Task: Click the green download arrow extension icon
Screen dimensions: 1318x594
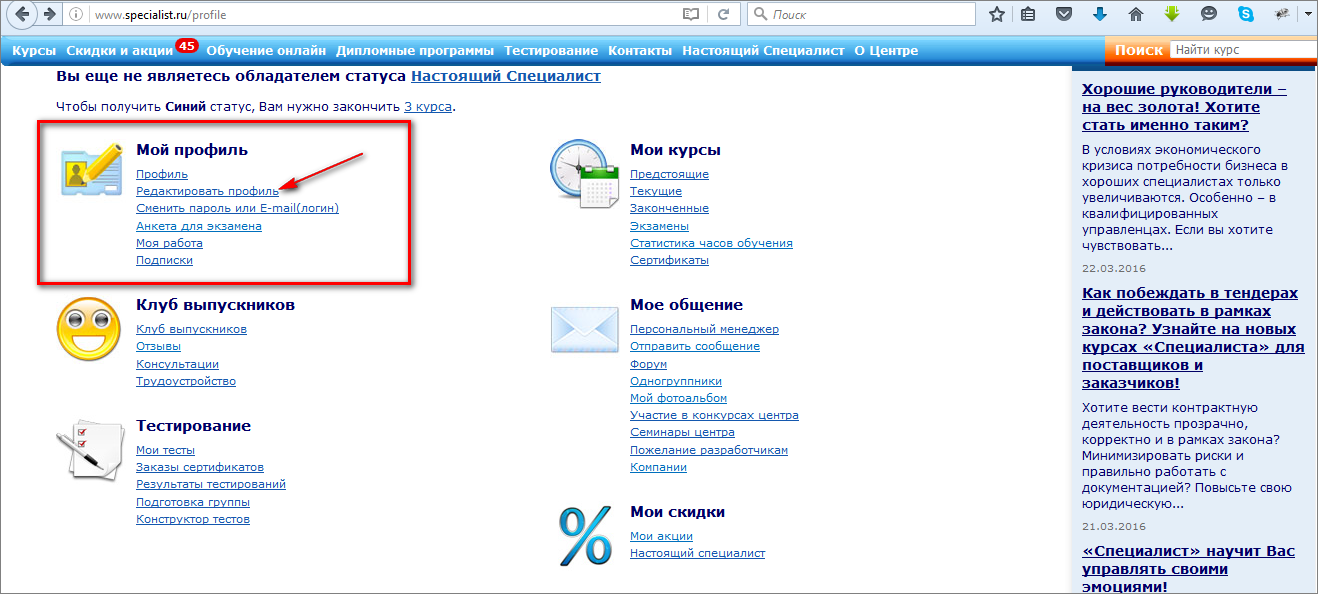Action: pyautogui.click(x=1173, y=15)
